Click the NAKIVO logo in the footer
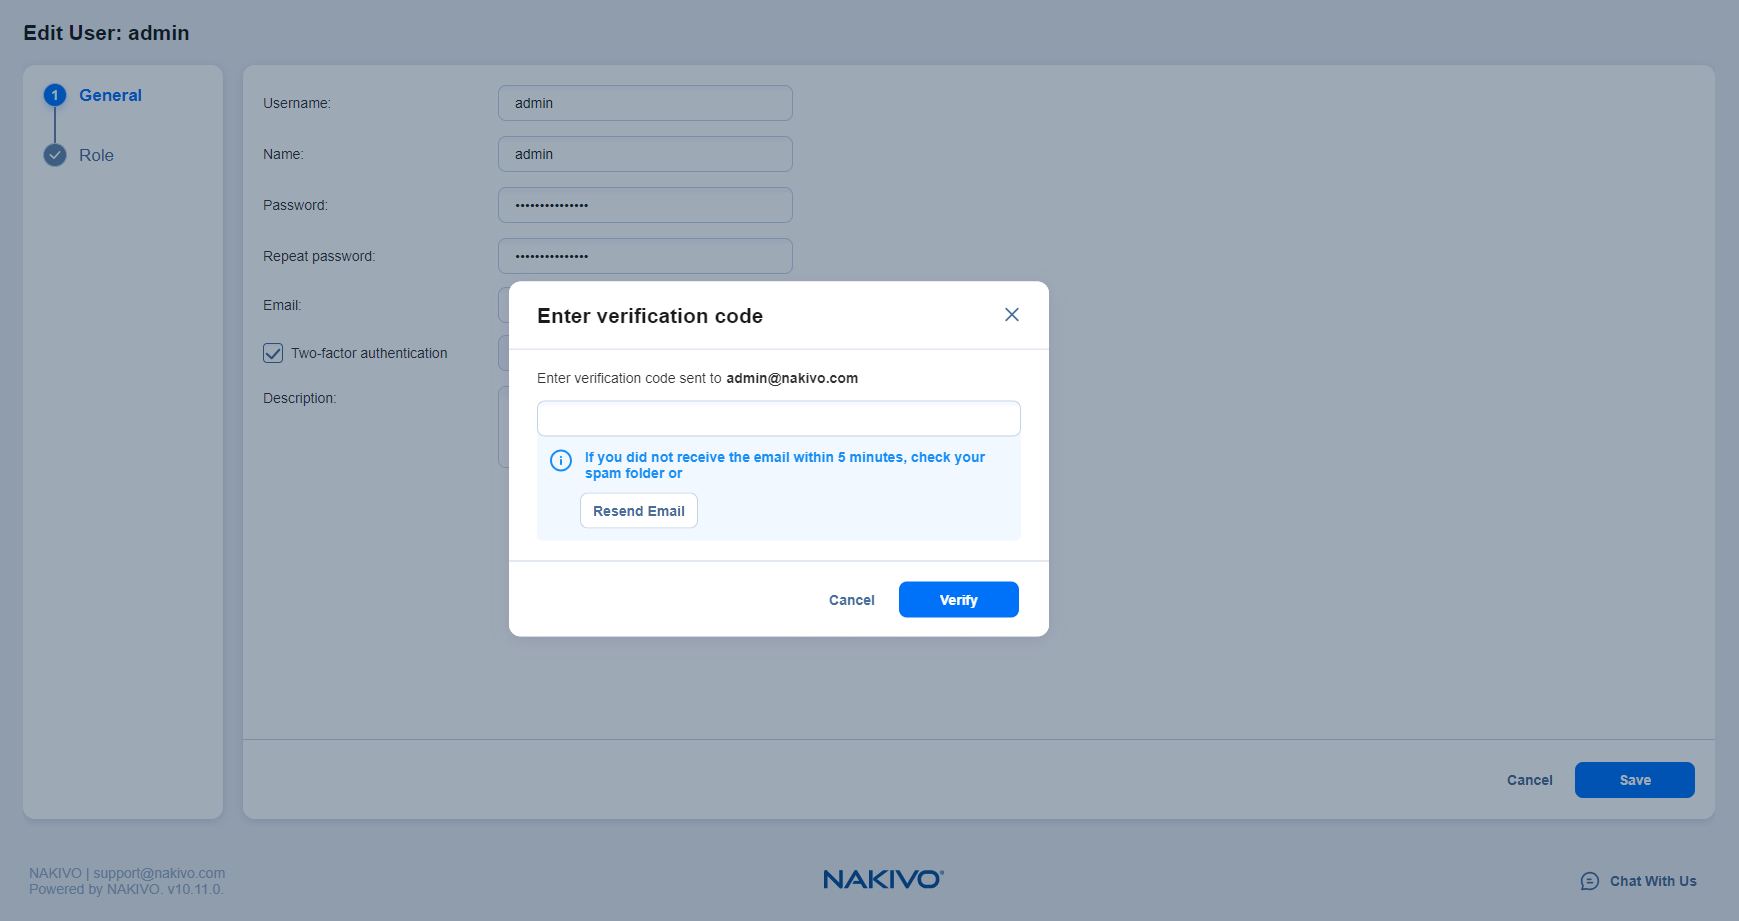This screenshot has height=921, width=1739. click(x=883, y=879)
